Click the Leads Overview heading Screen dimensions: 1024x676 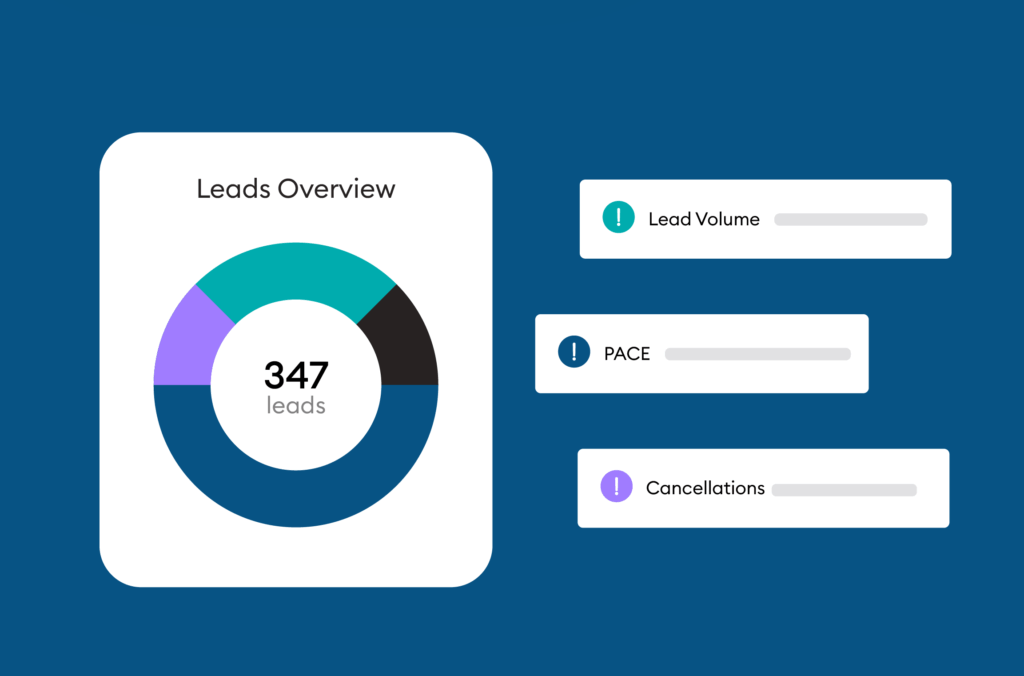[x=296, y=188]
